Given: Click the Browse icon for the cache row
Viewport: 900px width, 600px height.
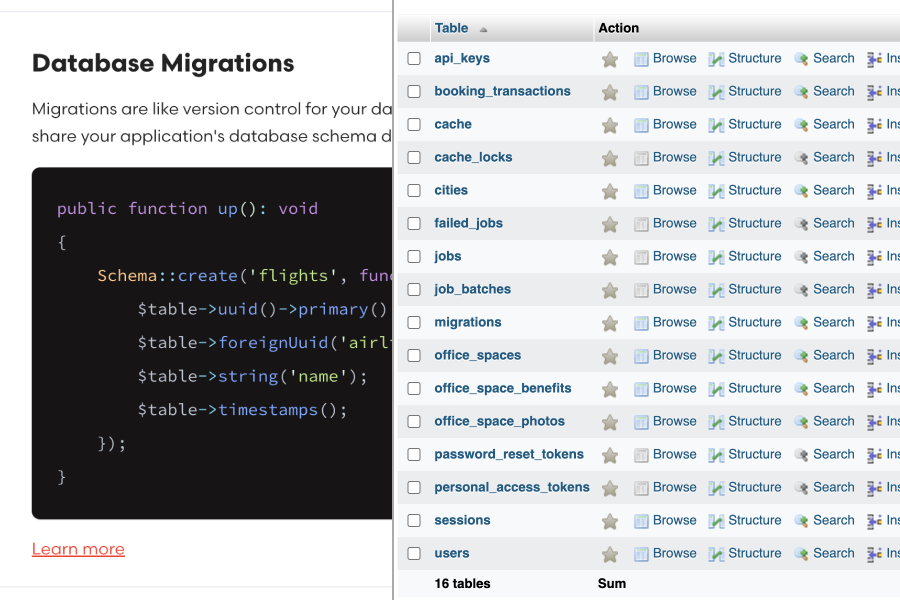Looking at the screenshot, I should coord(641,125).
